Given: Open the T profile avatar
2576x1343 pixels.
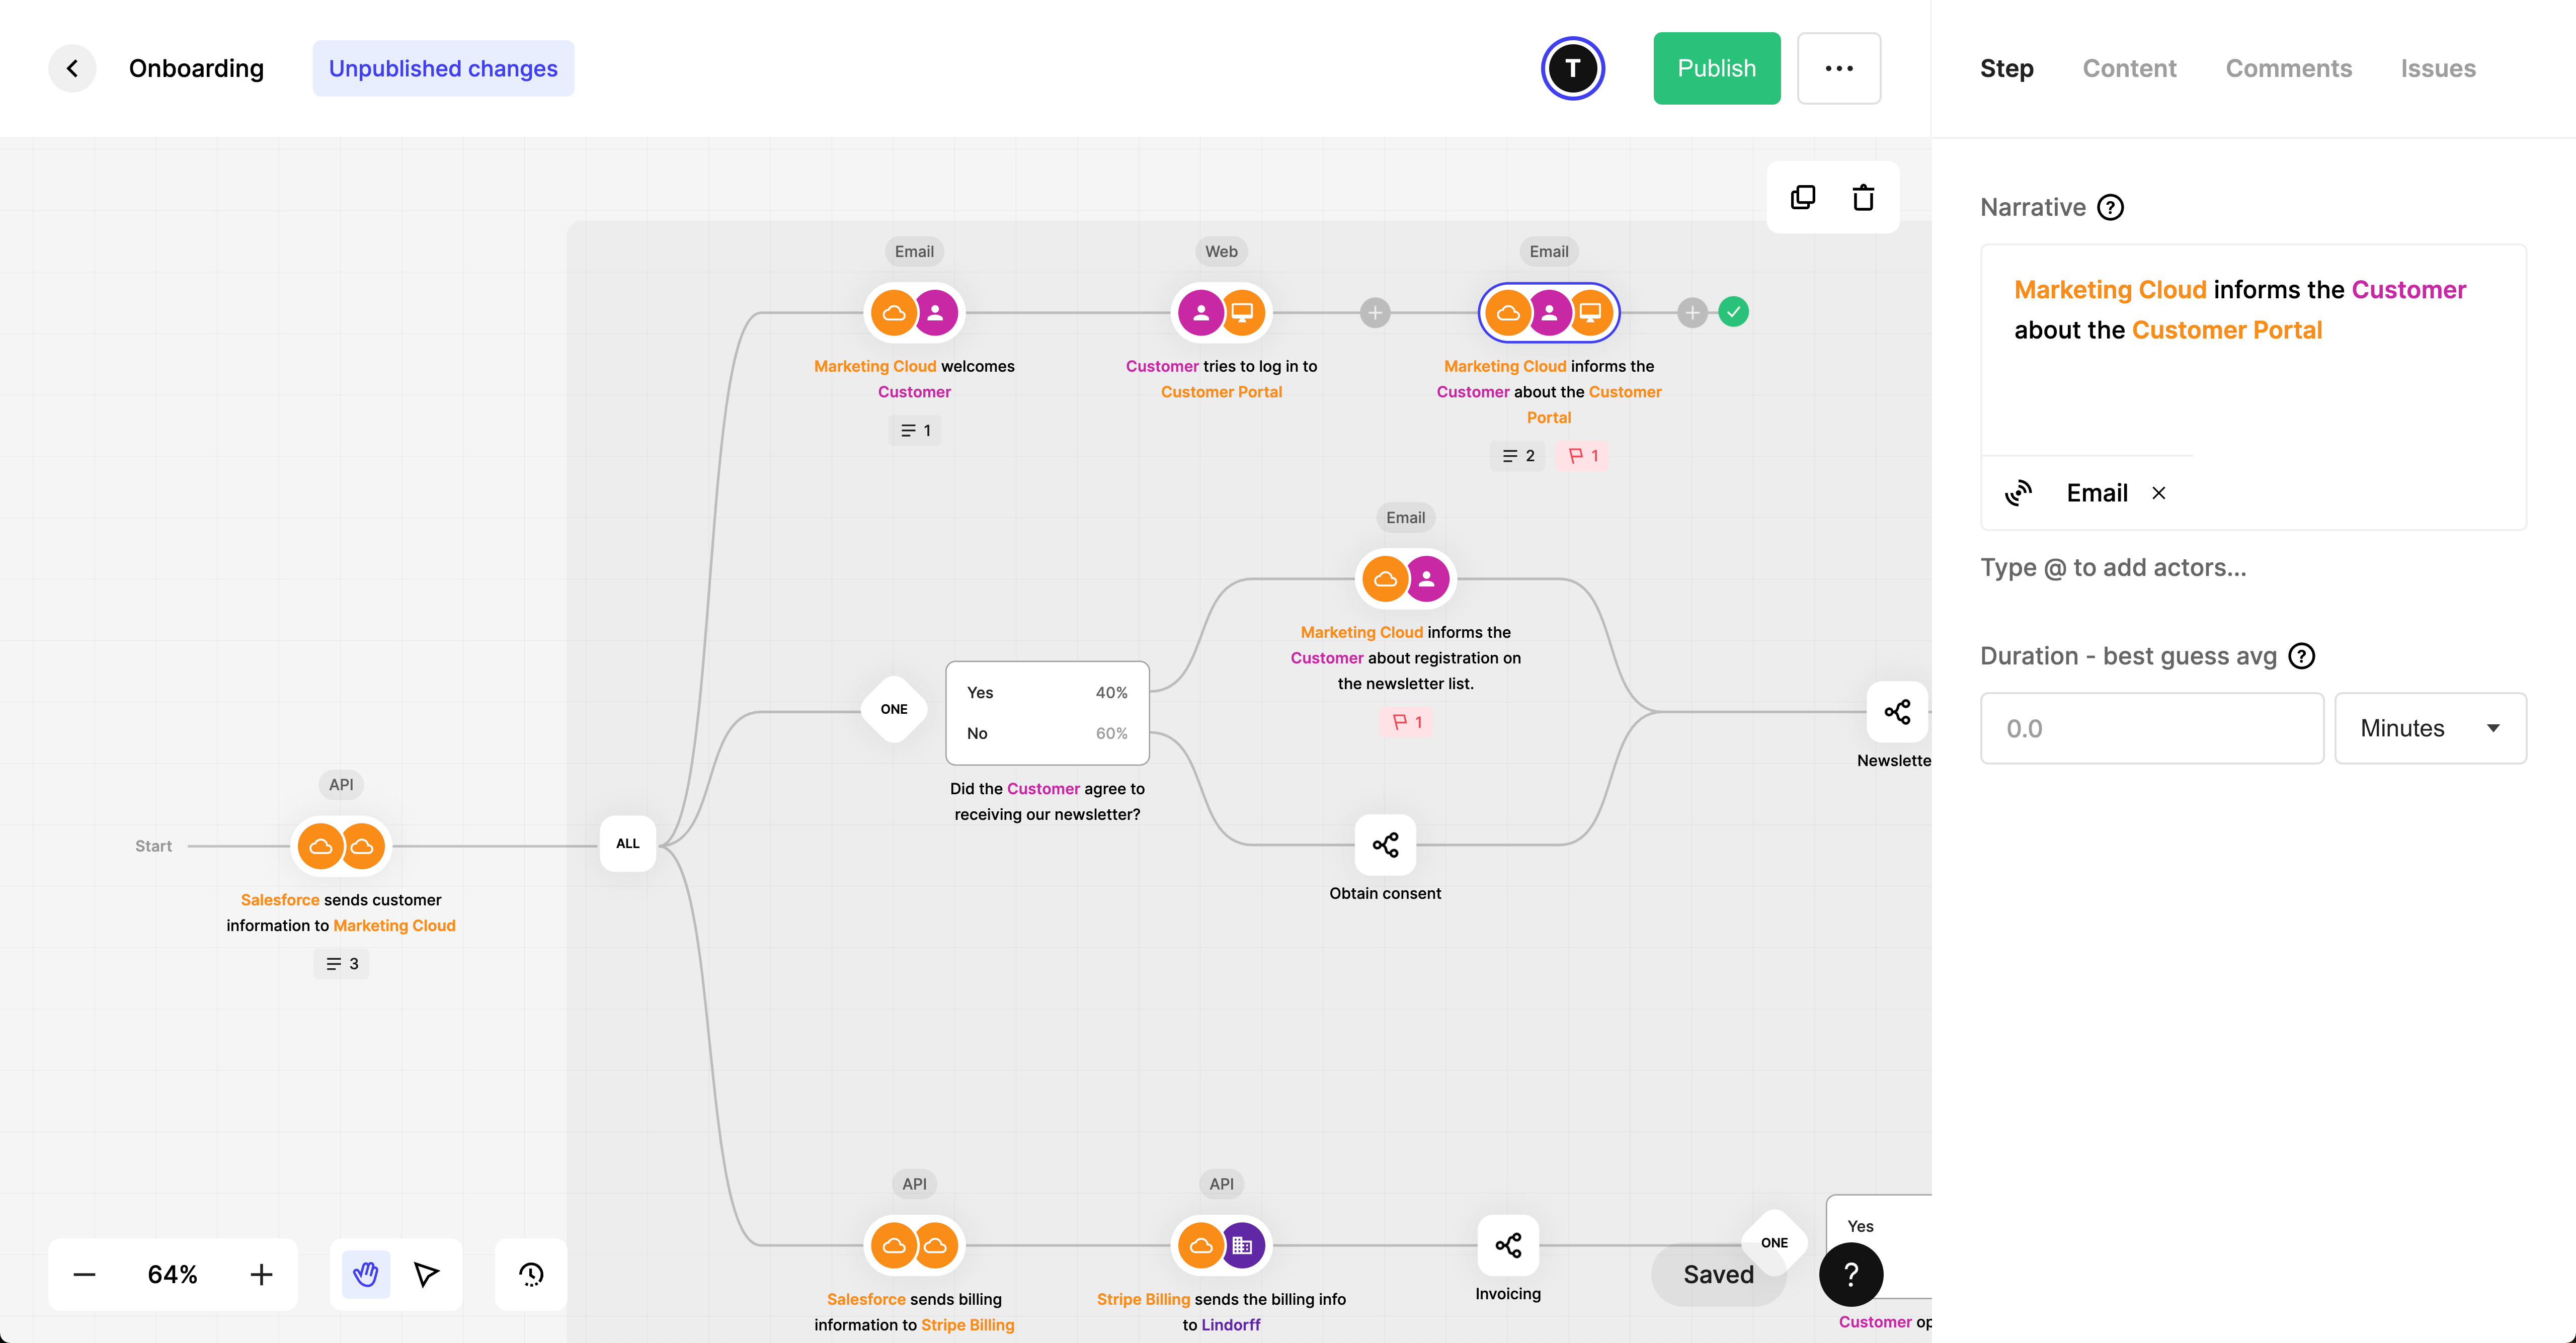Looking at the screenshot, I should click(x=1572, y=68).
